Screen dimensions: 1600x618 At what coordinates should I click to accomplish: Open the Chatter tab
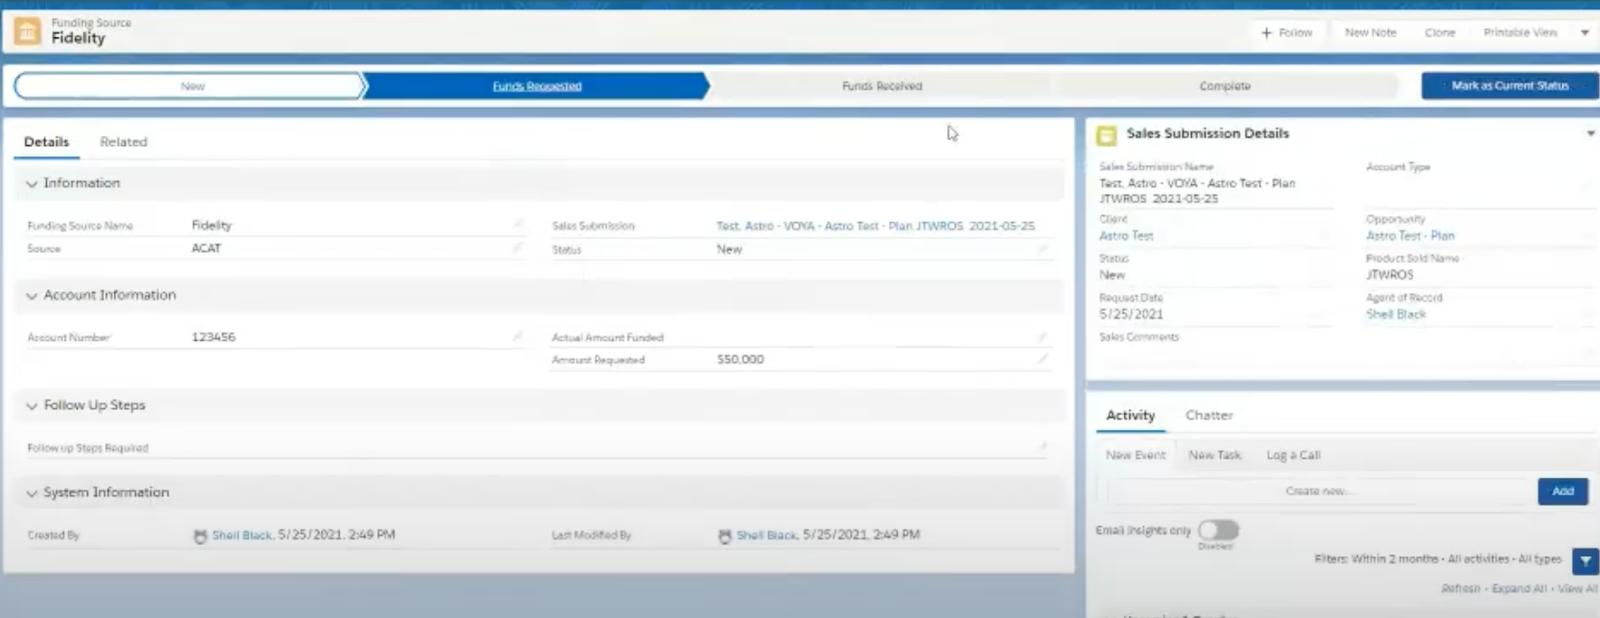[1208, 415]
